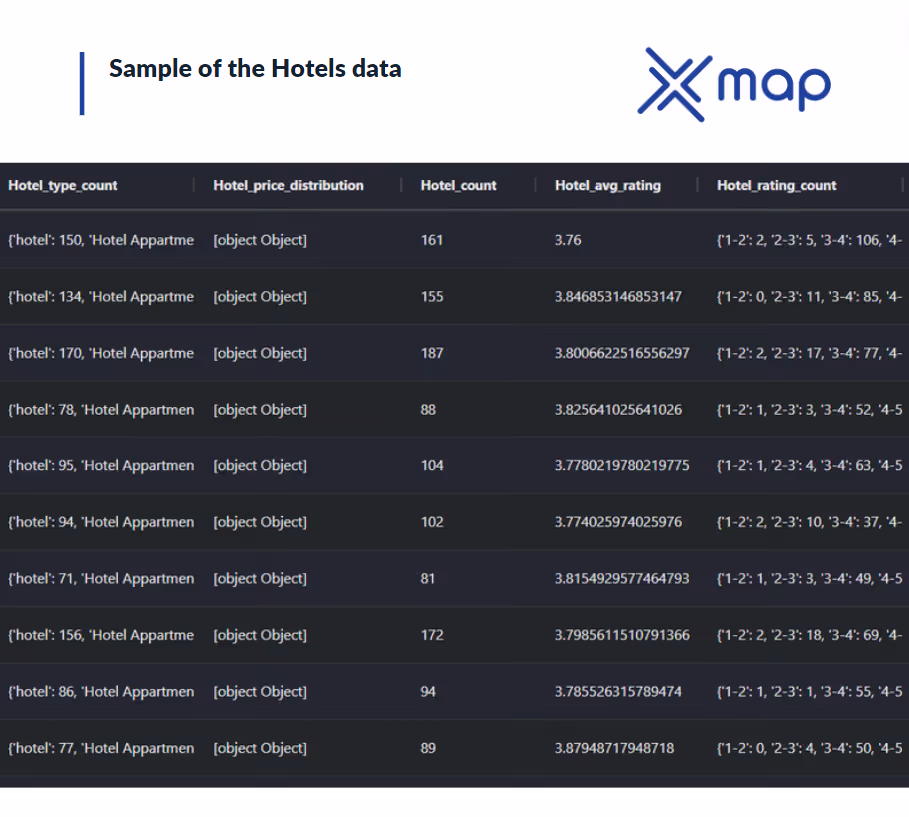Click the Hotel_count column header

pyautogui.click(x=459, y=186)
